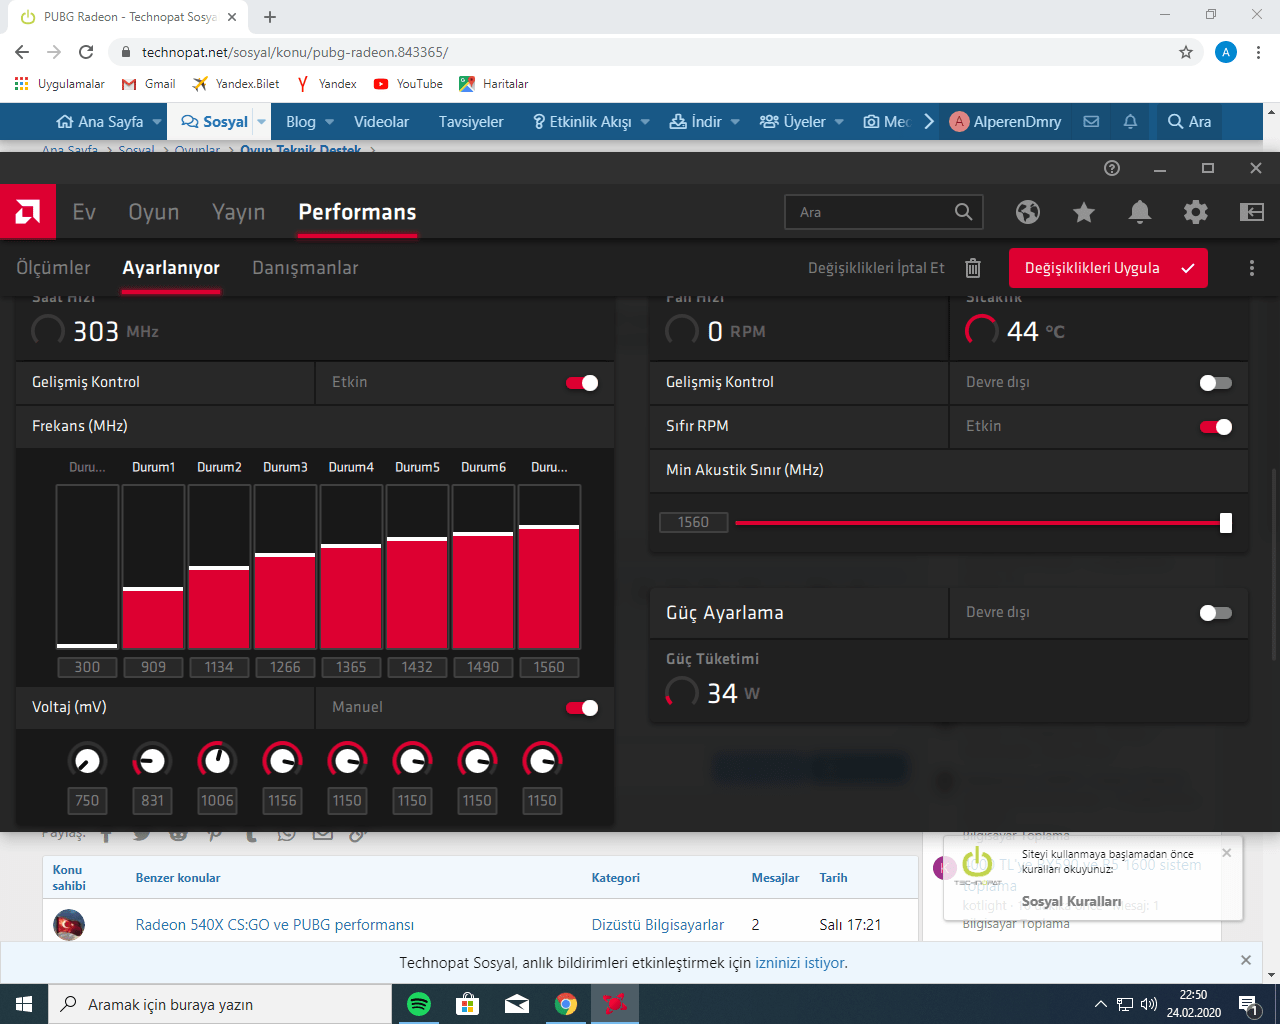Enable Gelişmiş Kontrol toggle marked Devre dışı

pyautogui.click(x=1216, y=383)
